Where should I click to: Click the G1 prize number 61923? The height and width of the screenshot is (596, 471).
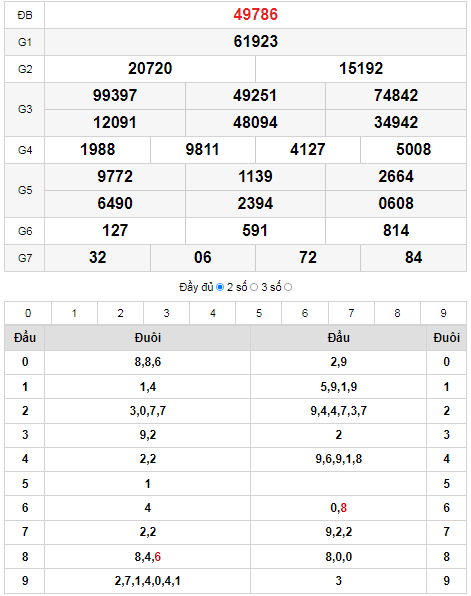tap(255, 41)
